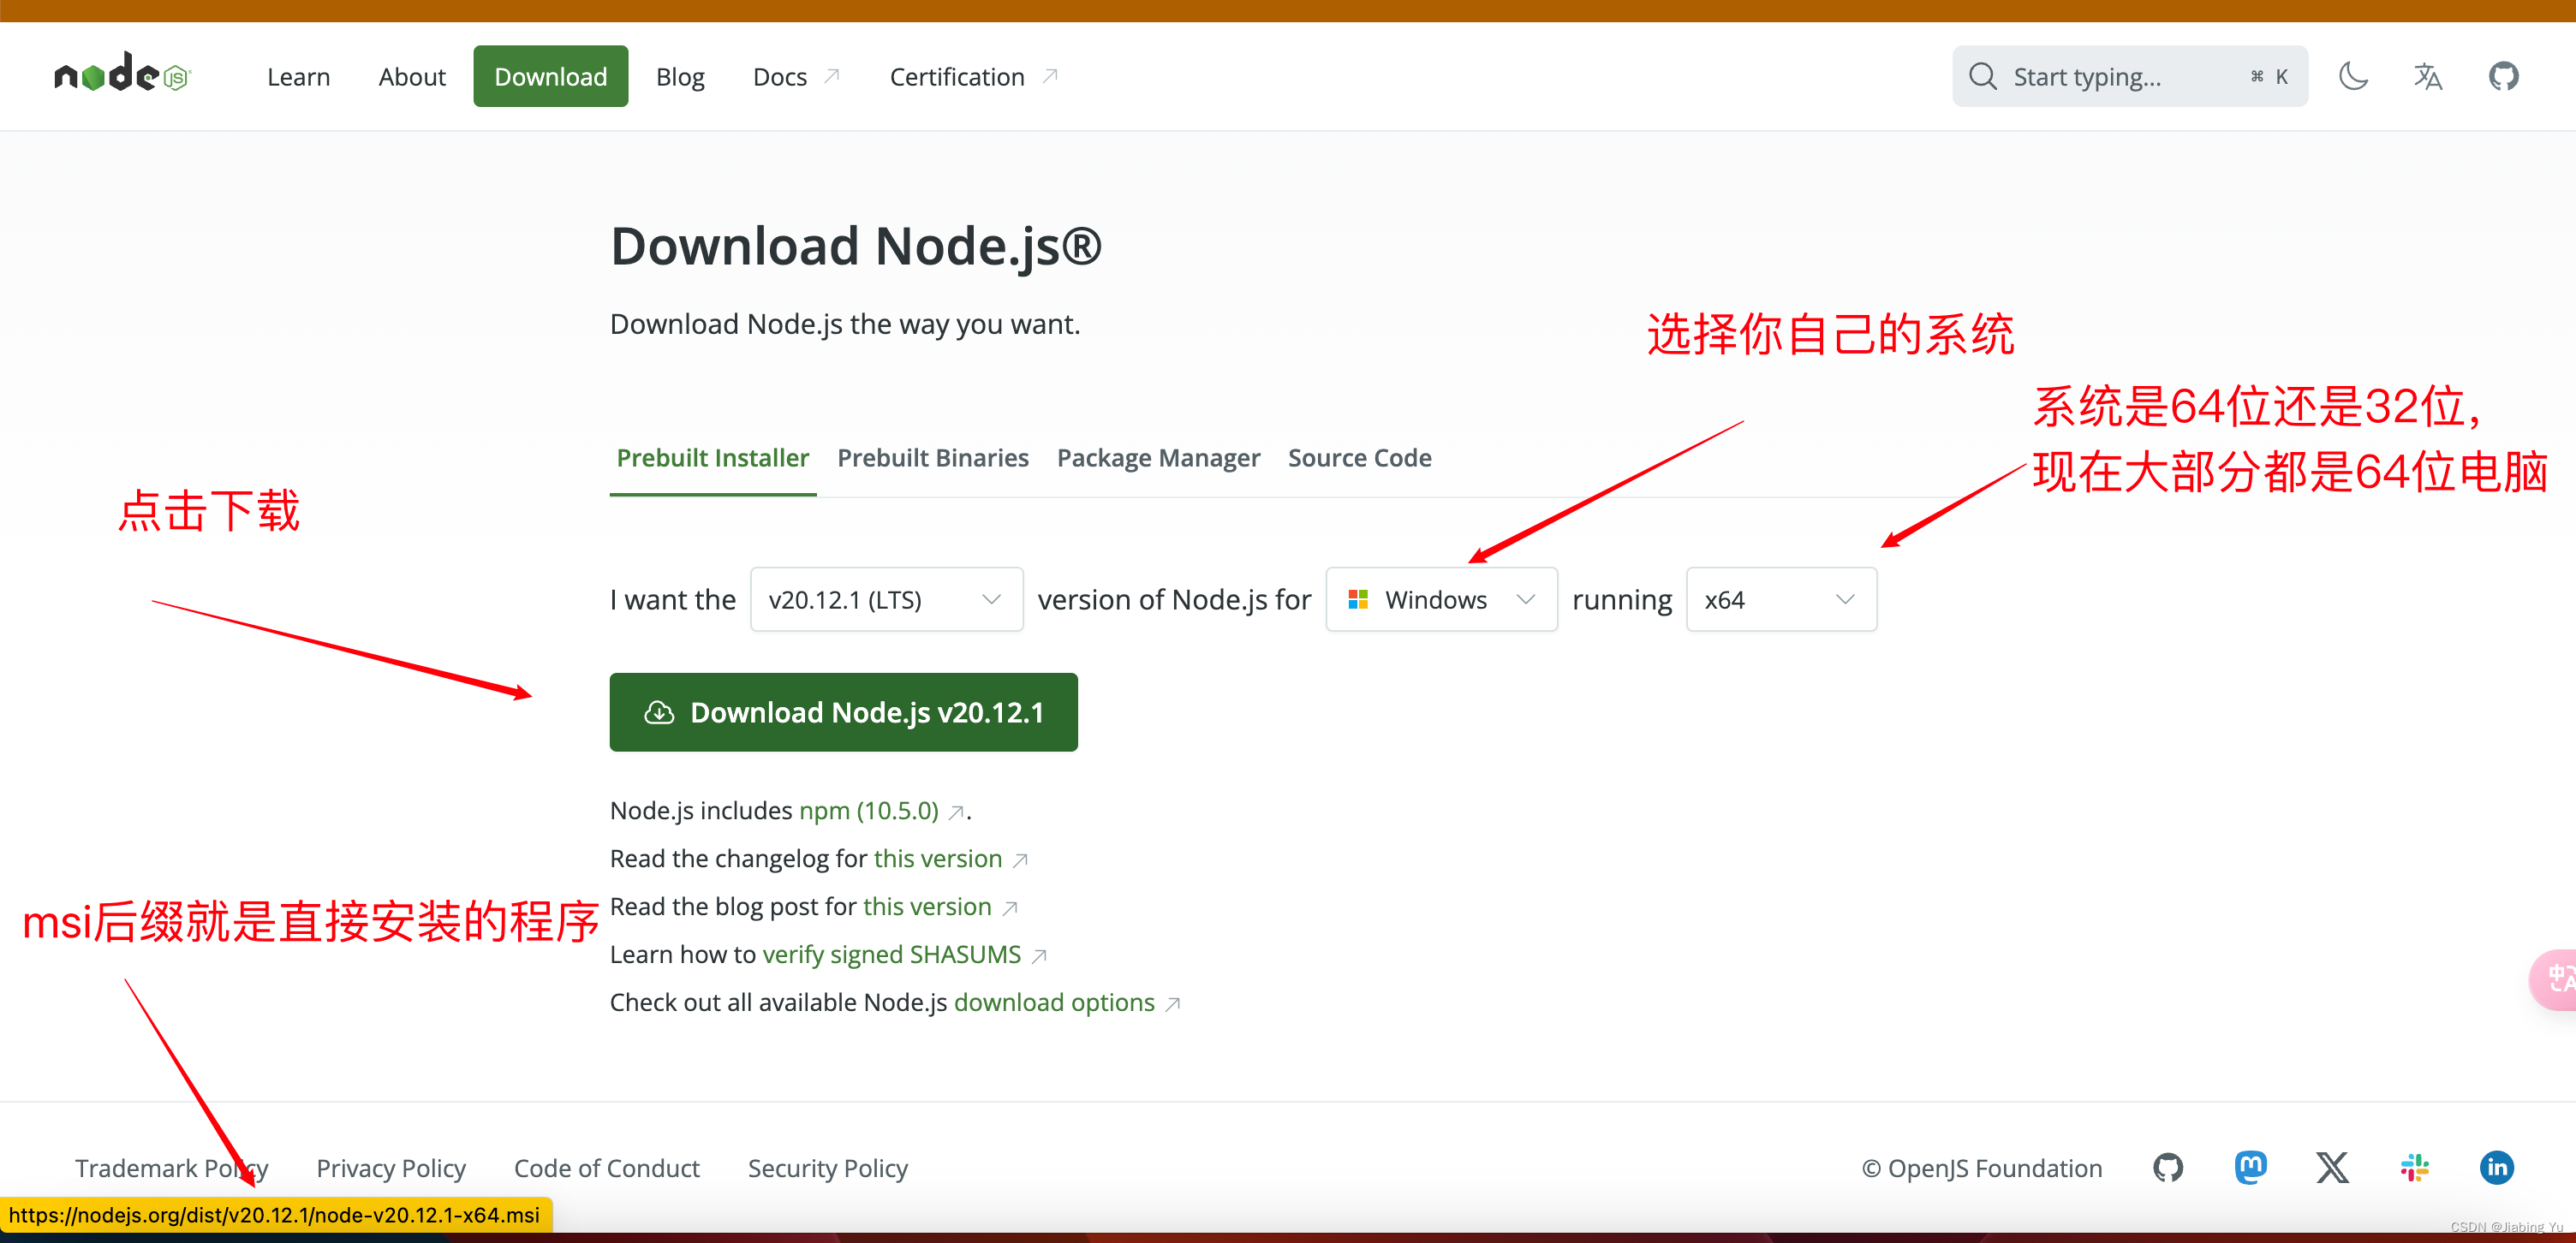Open Code of Conduct footer link

[606, 1168]
